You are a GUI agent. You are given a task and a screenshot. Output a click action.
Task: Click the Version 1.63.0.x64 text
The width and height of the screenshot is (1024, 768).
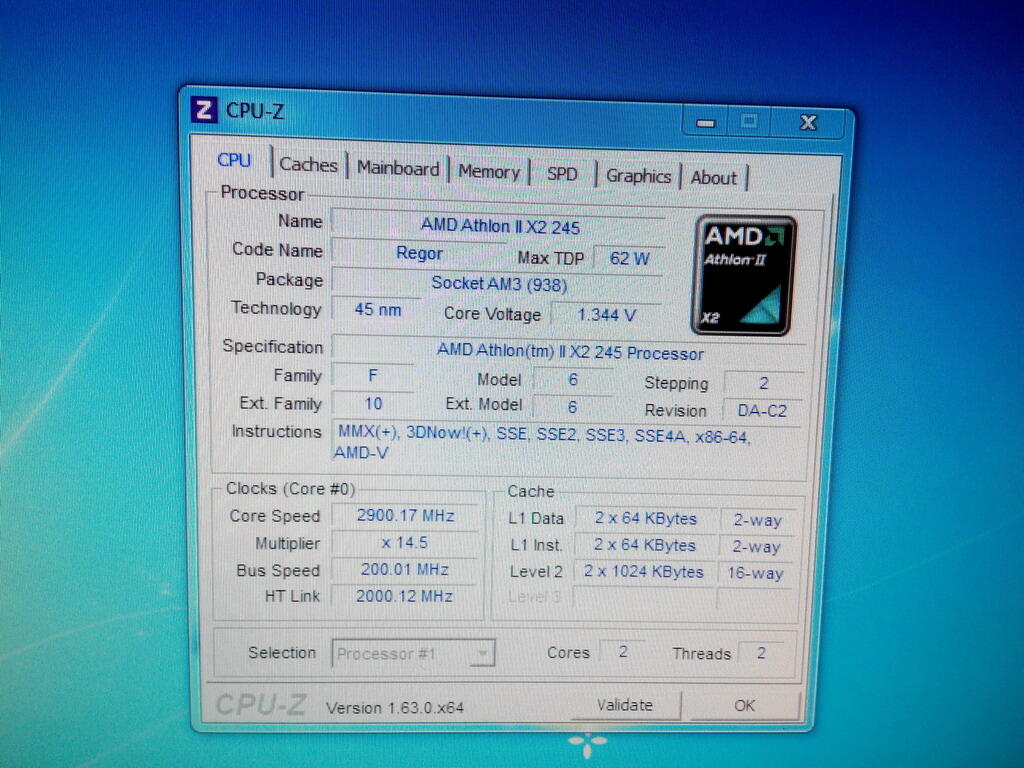coord(395,708)
